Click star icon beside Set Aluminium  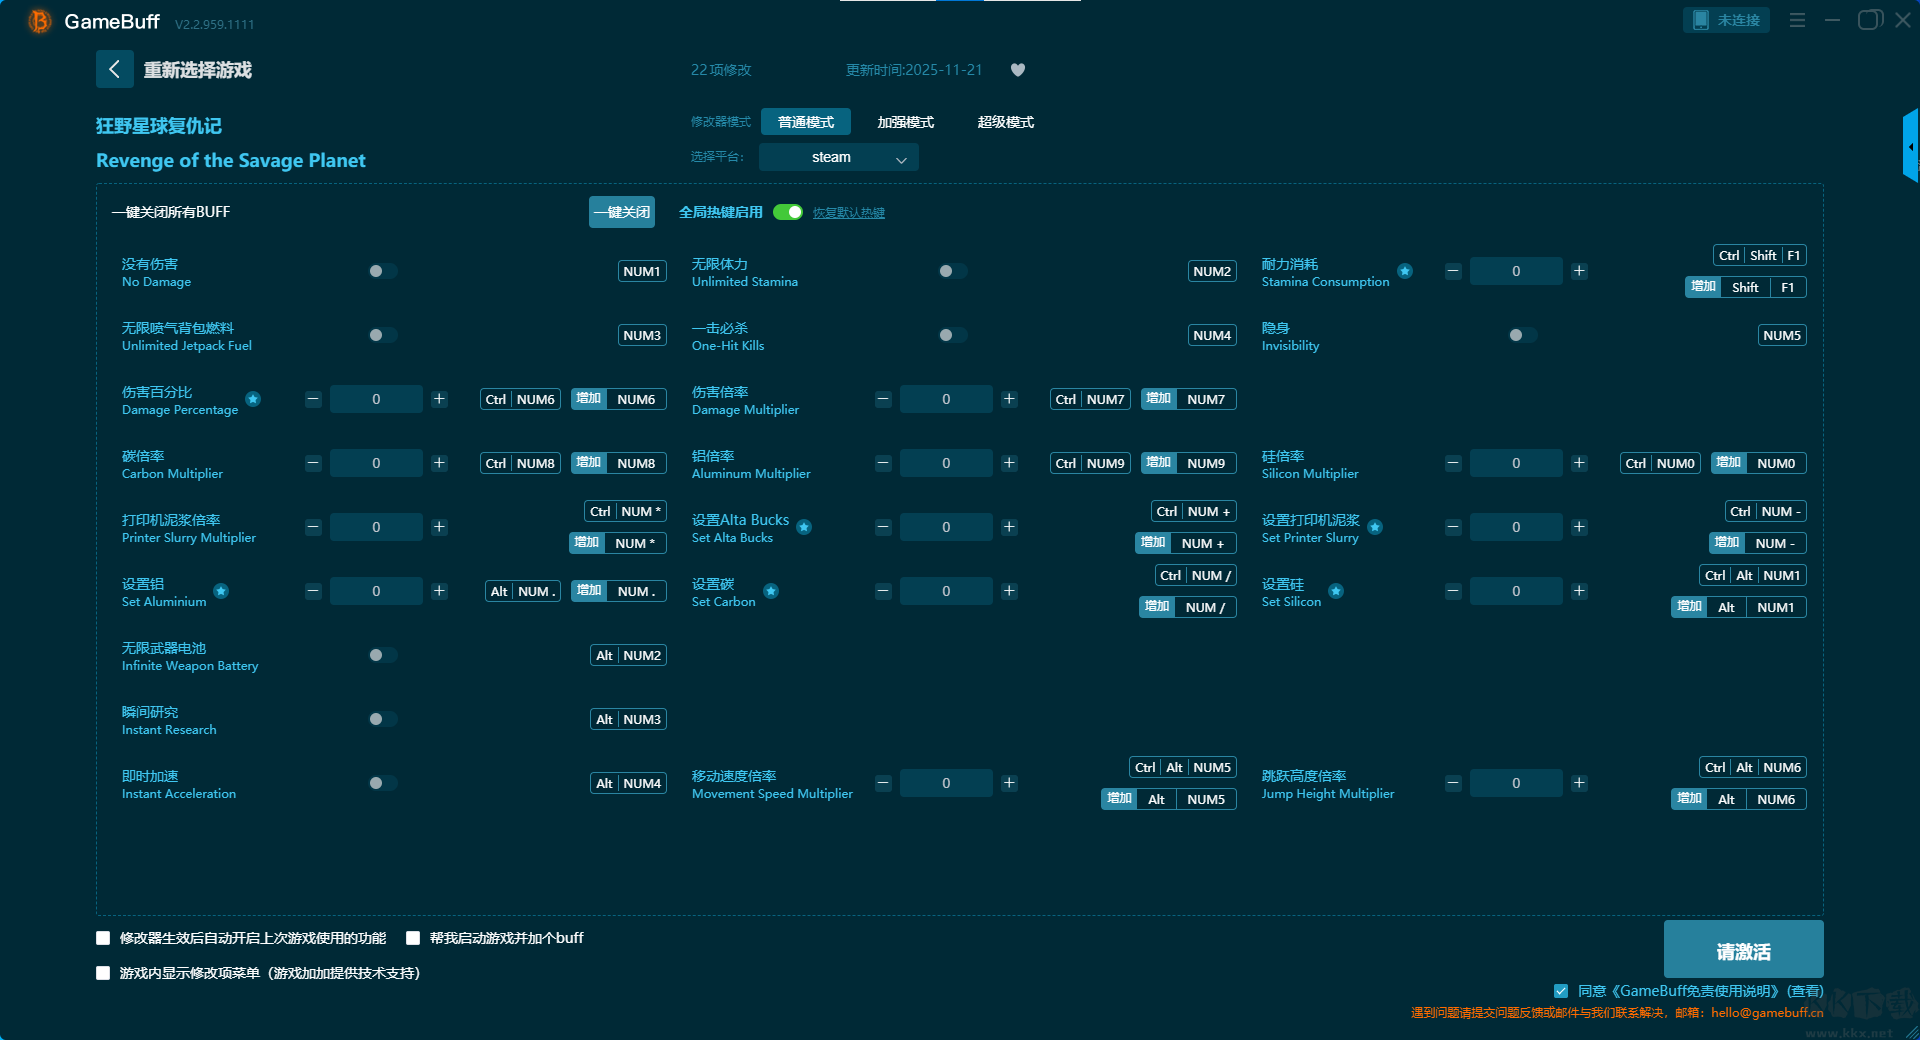click(x=221, y=591)
